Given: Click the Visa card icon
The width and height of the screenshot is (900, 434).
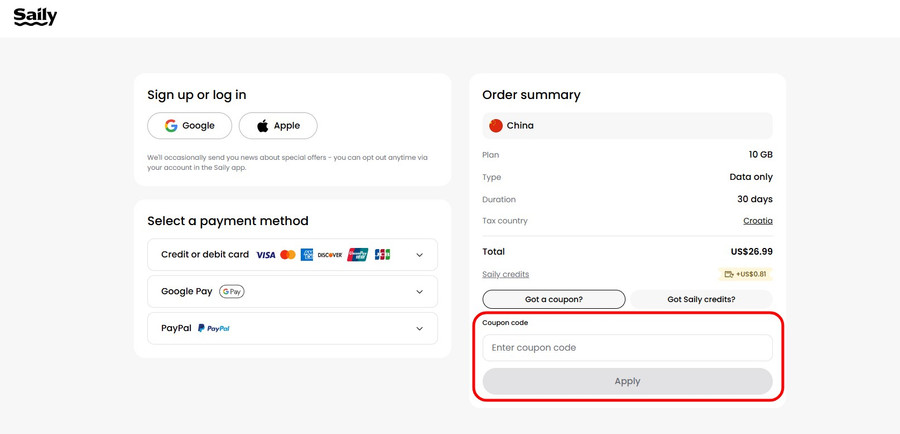Looking at the screenshot, I should coord(265,255).
